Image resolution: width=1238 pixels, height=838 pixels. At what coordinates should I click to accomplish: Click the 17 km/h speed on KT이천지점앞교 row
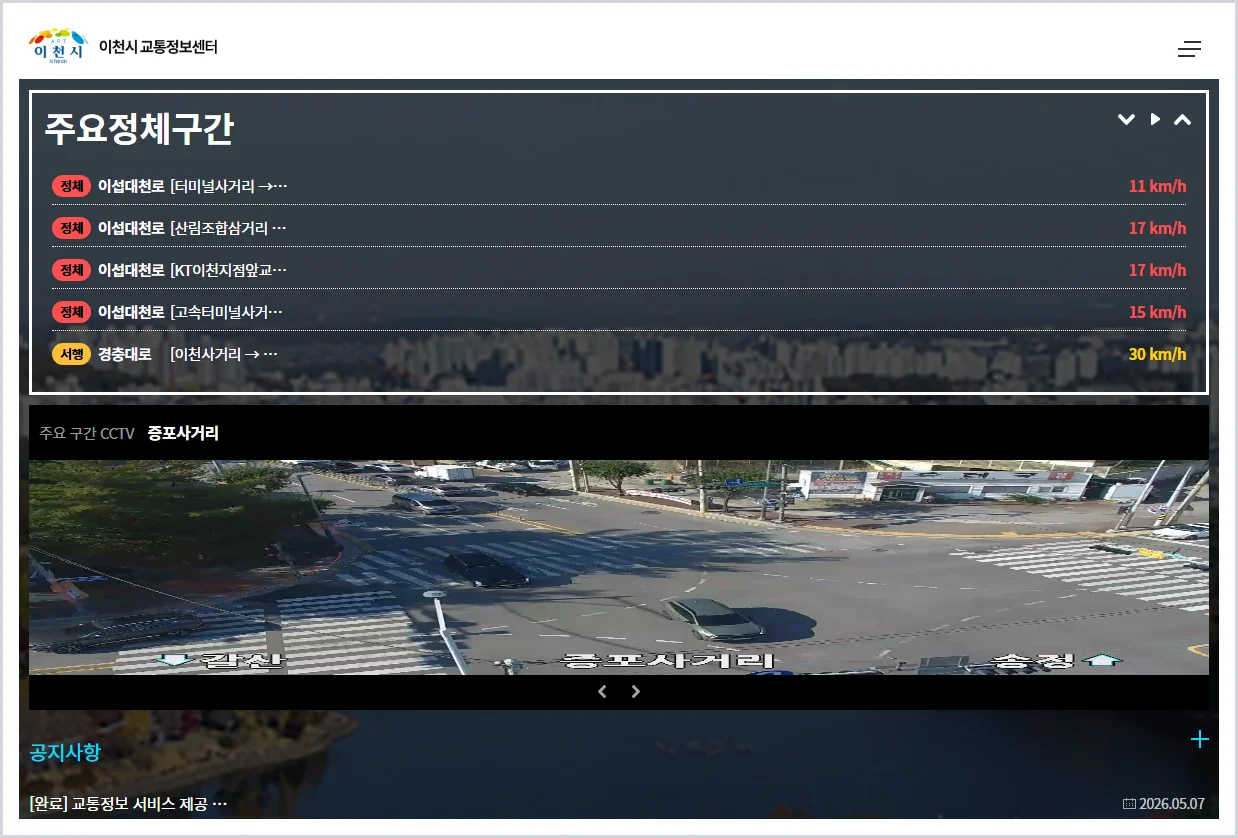point(1157,270)
